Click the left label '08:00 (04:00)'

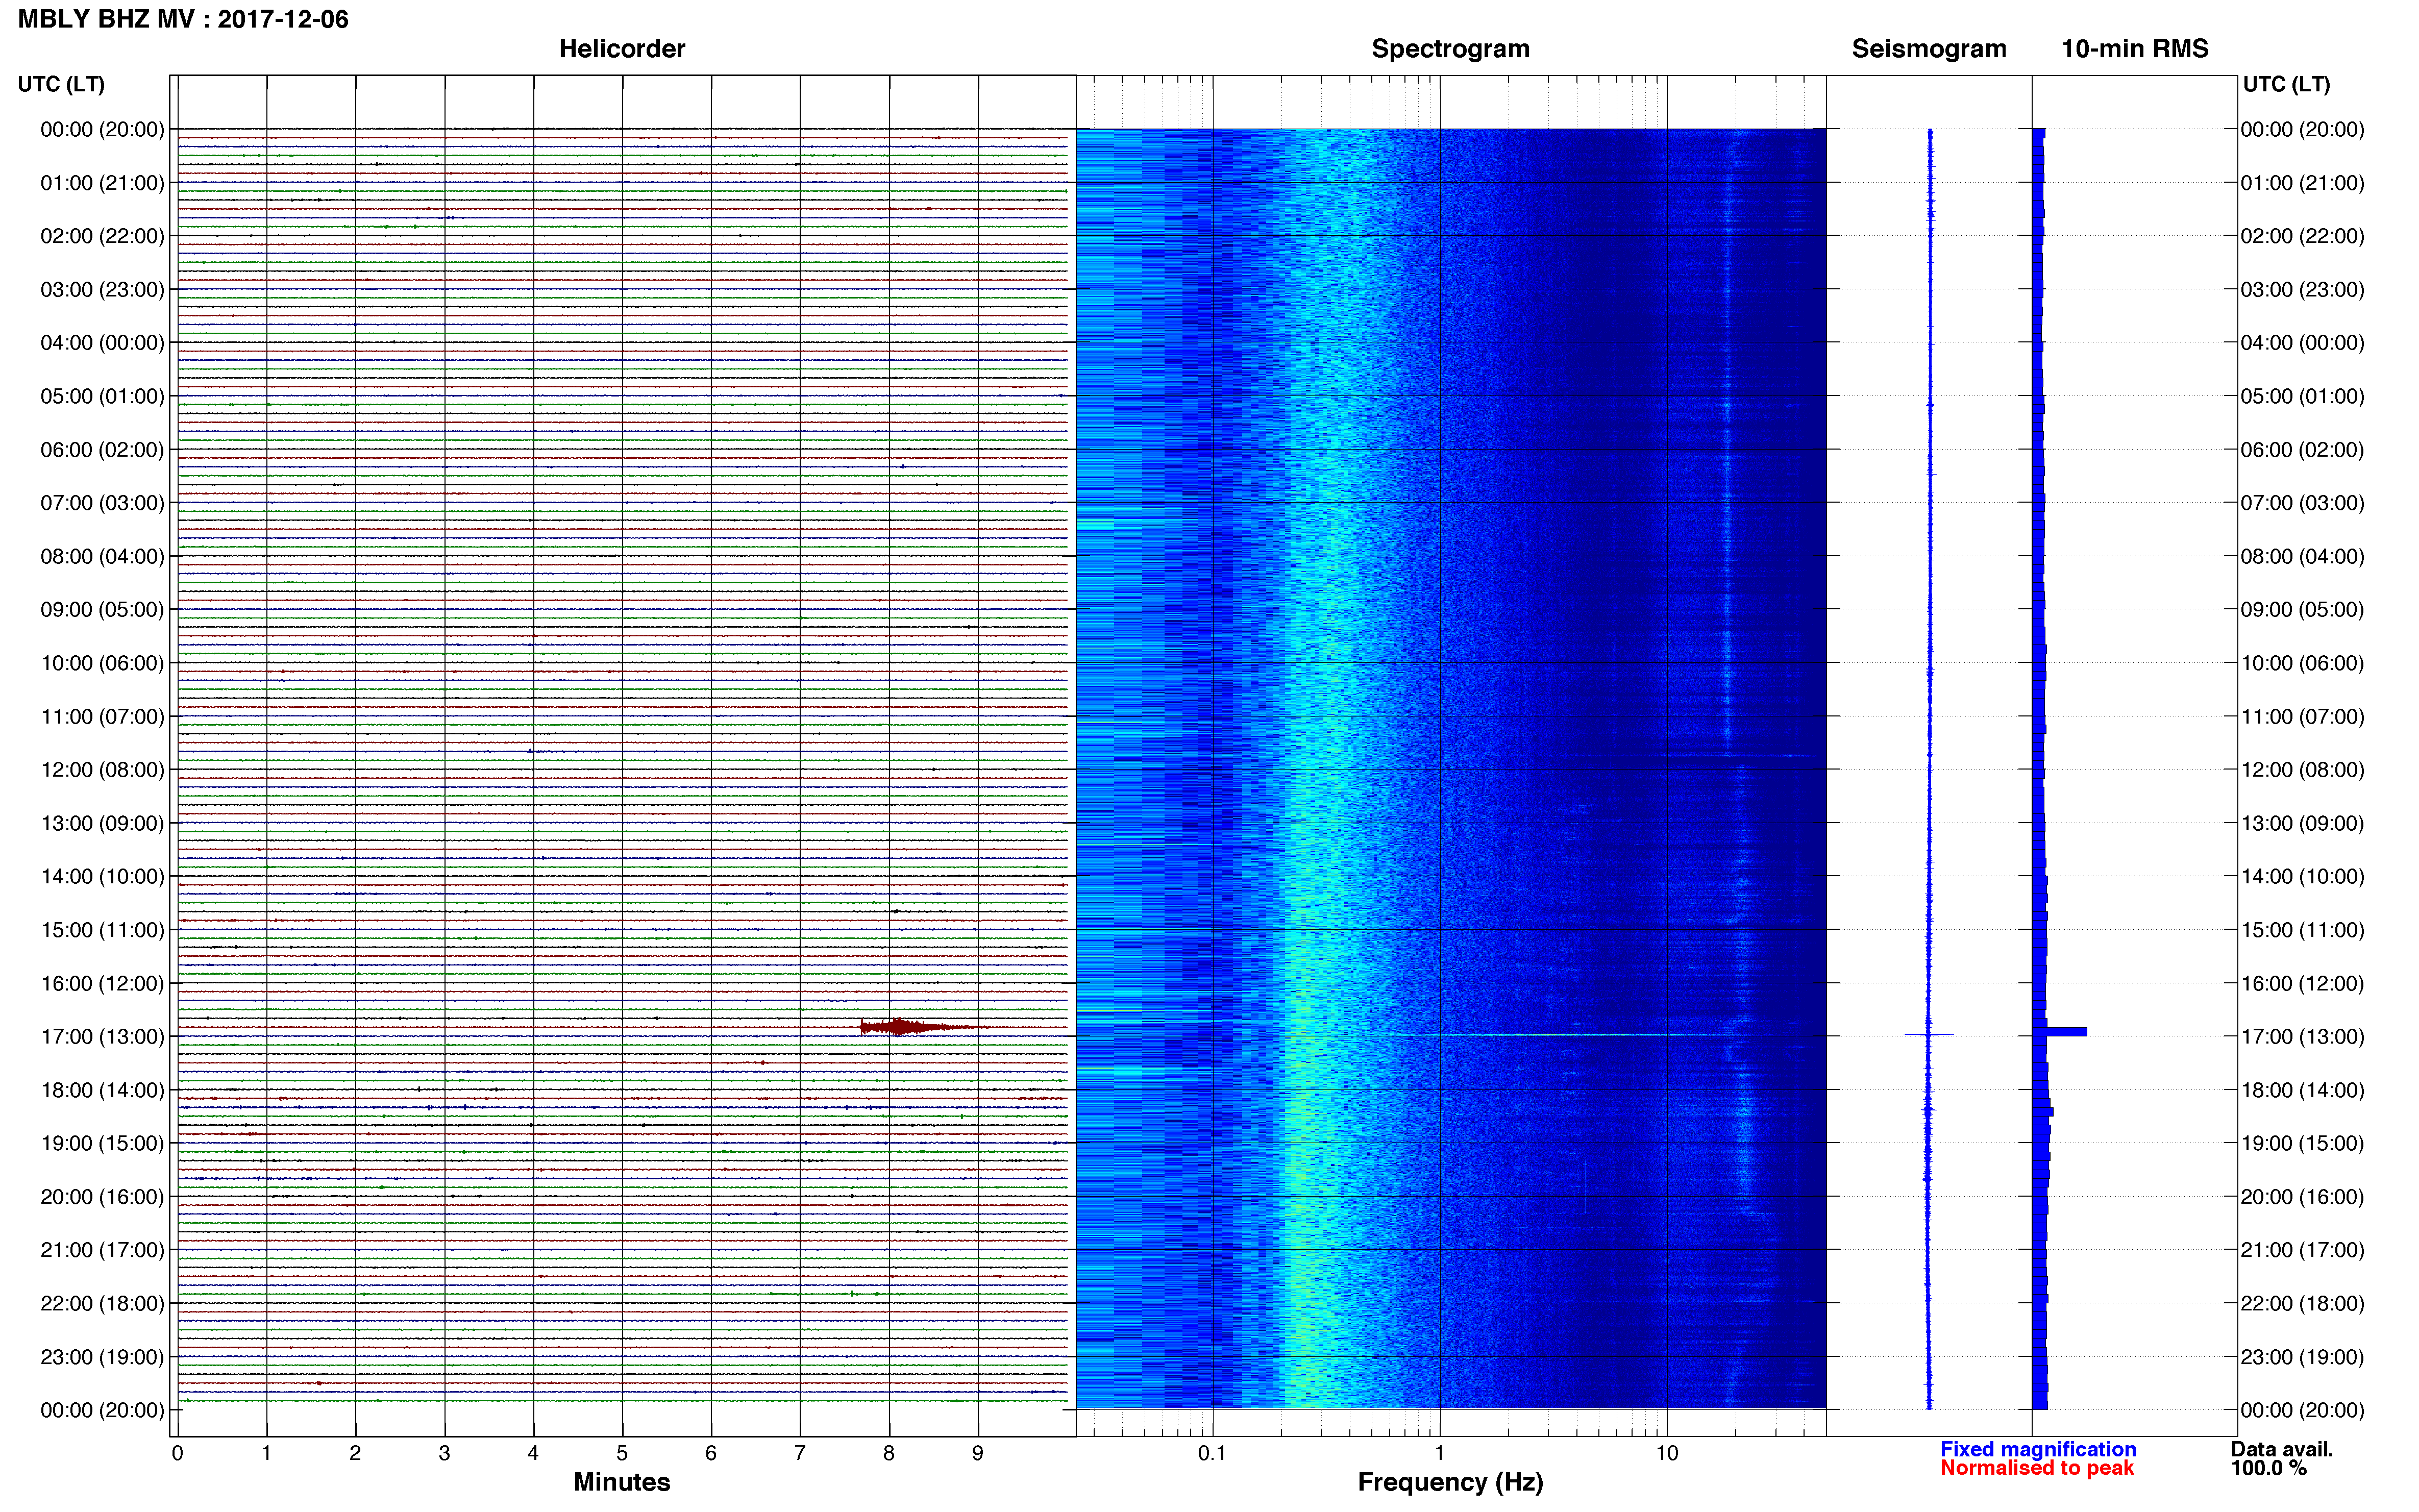tap(102, 556)
